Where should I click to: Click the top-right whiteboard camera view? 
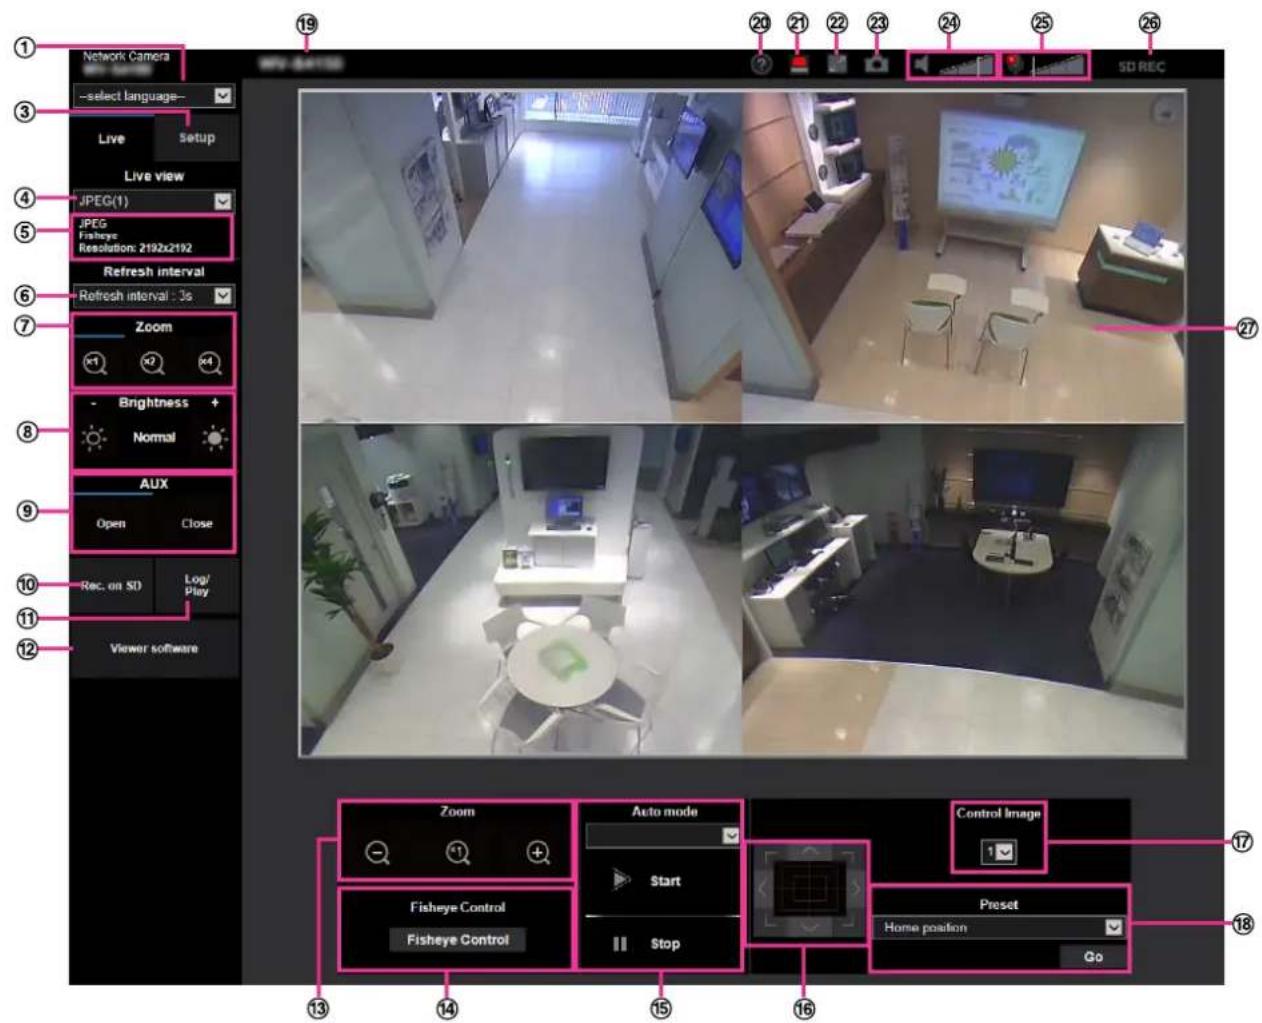(963, 257)
